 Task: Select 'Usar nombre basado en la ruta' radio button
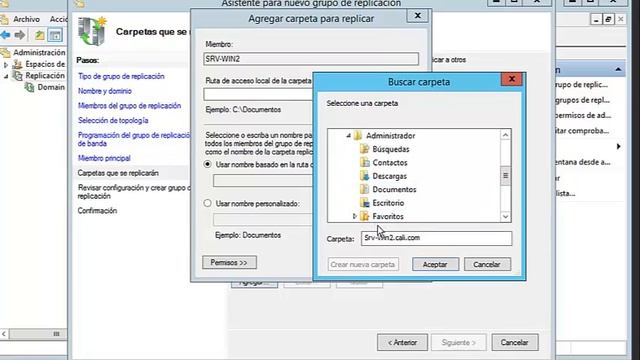tap(208, 164)
